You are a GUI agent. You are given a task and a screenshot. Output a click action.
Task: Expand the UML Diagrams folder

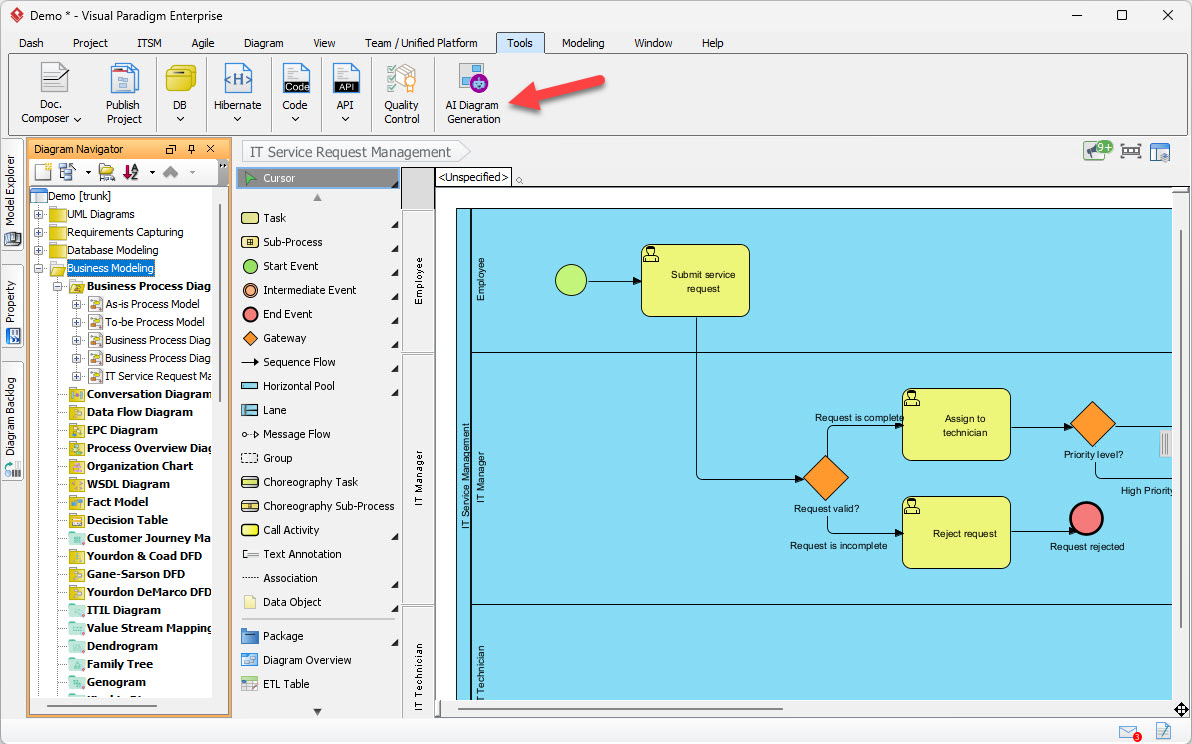[x=39, y=214]
